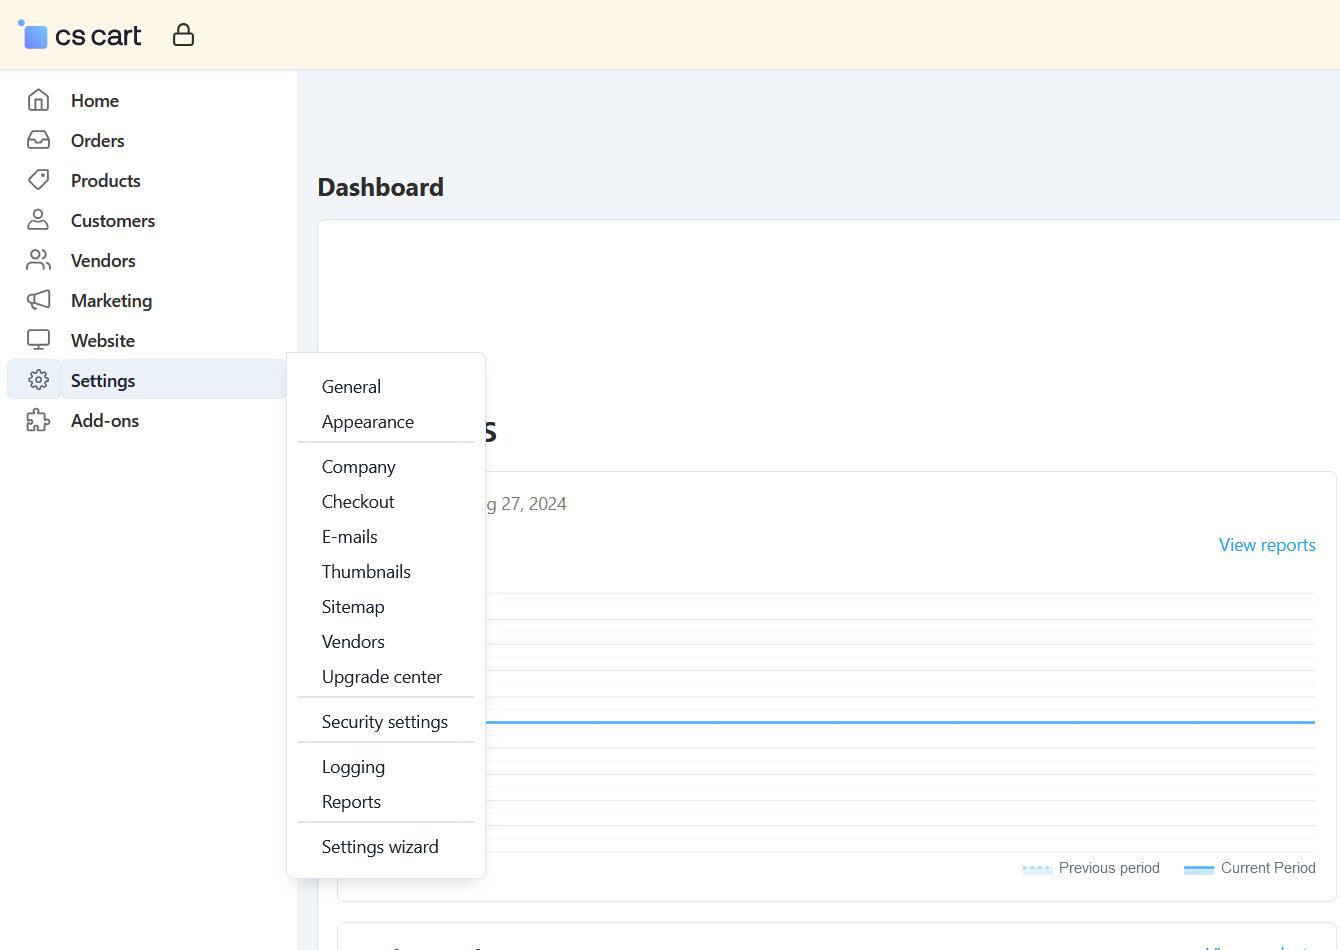Viewport: 1340px width, 950px height.
Task: Open E-mails settings
Action: pos(350,537)
